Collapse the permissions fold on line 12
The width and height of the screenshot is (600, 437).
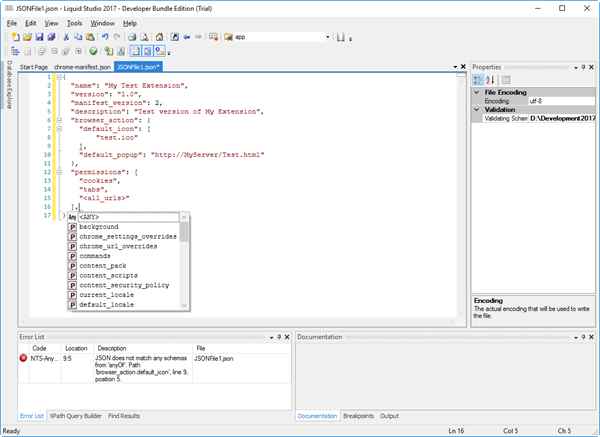[x=59, y=172]
